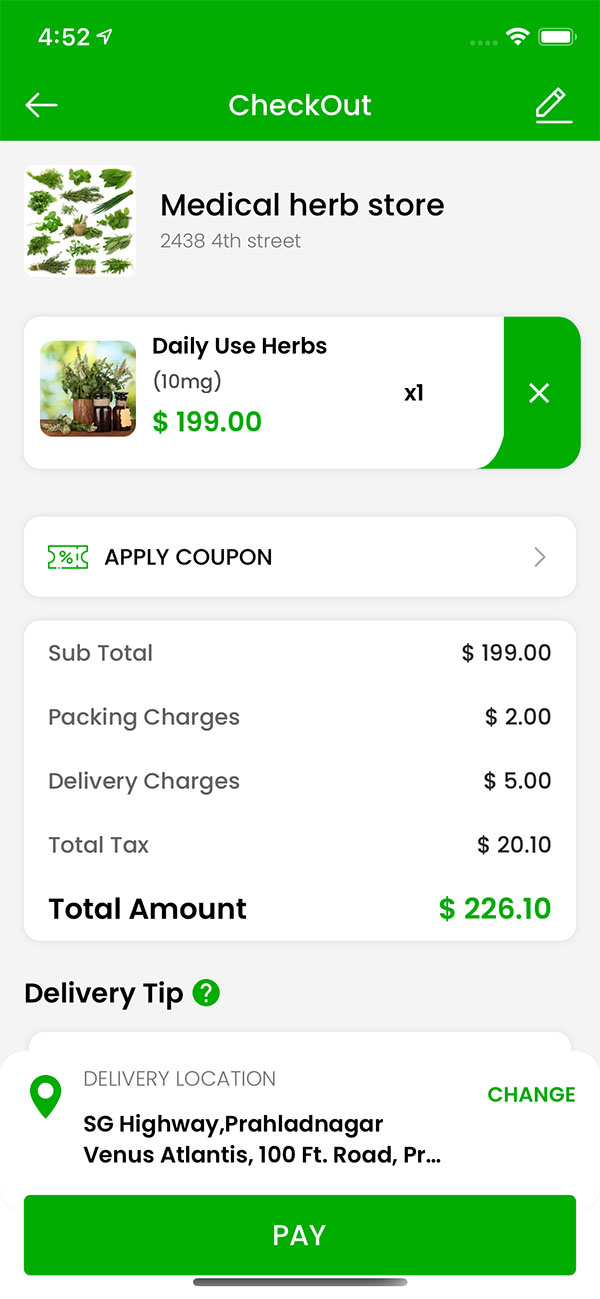Tap the x1 quantity indicator
Screen dimensions: 600x1299
coord(414,393)
